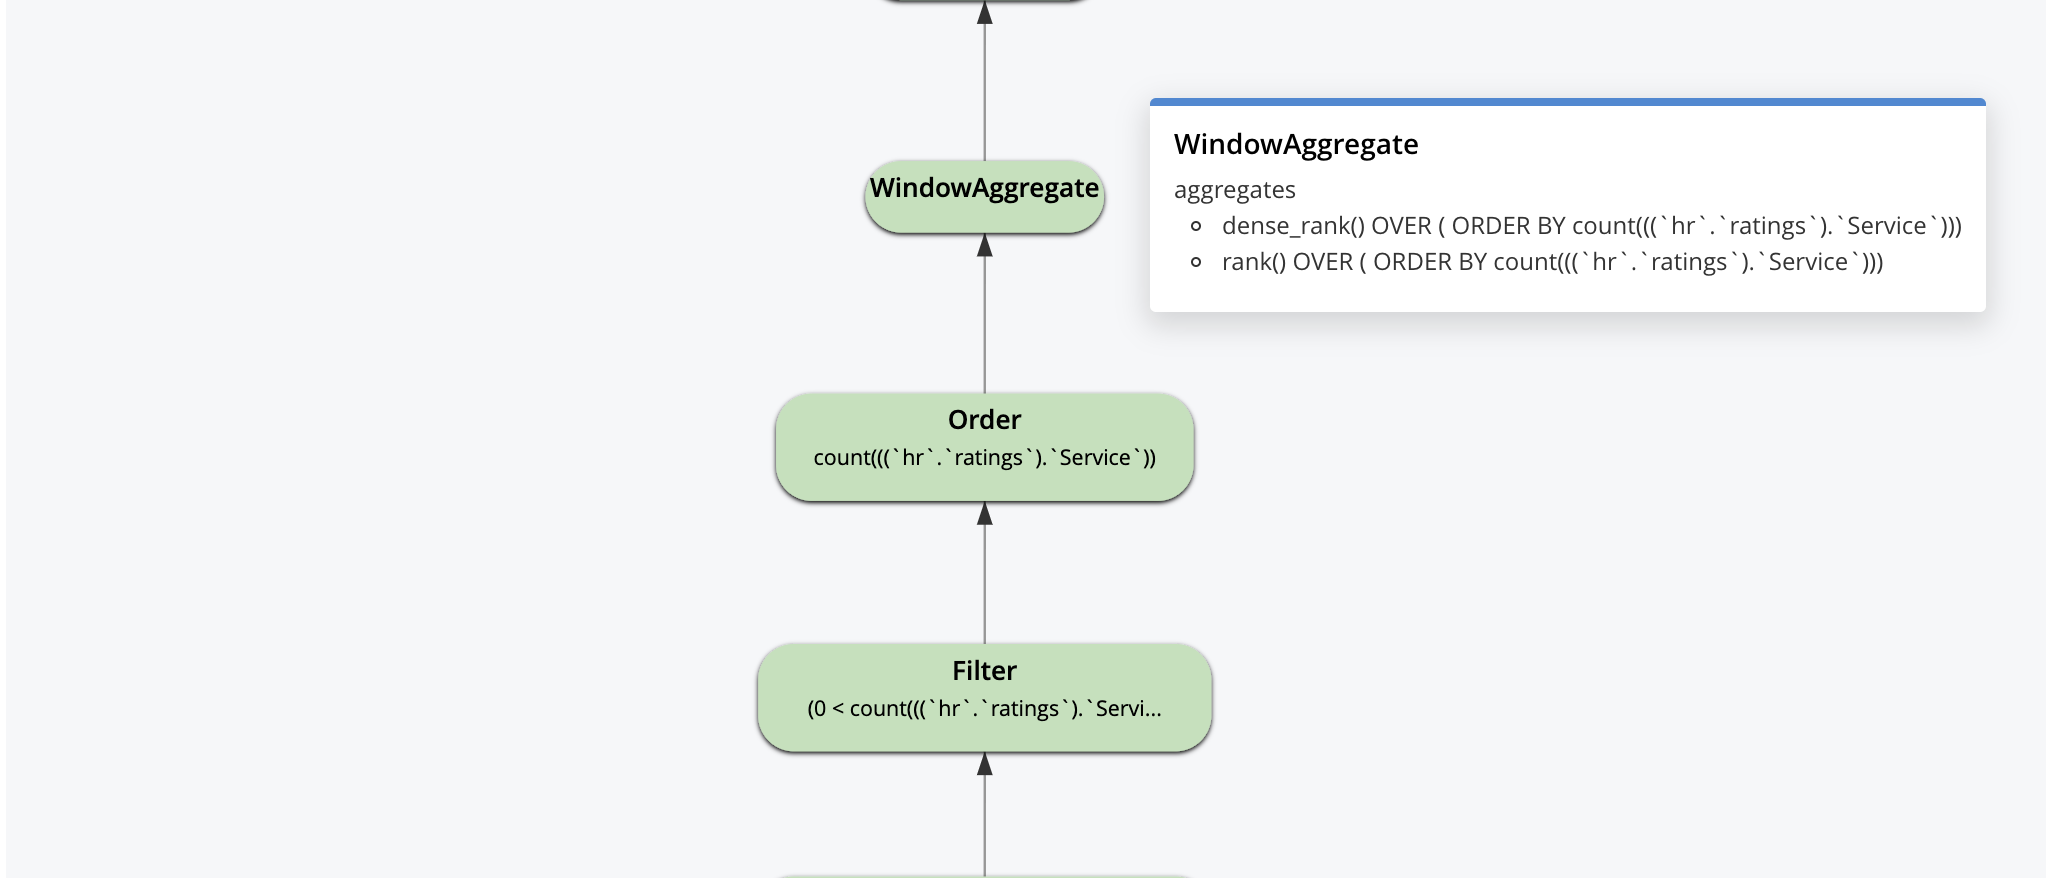
Task: Click the edge line between Filter and Order
Action: click(x=984, y=584)
